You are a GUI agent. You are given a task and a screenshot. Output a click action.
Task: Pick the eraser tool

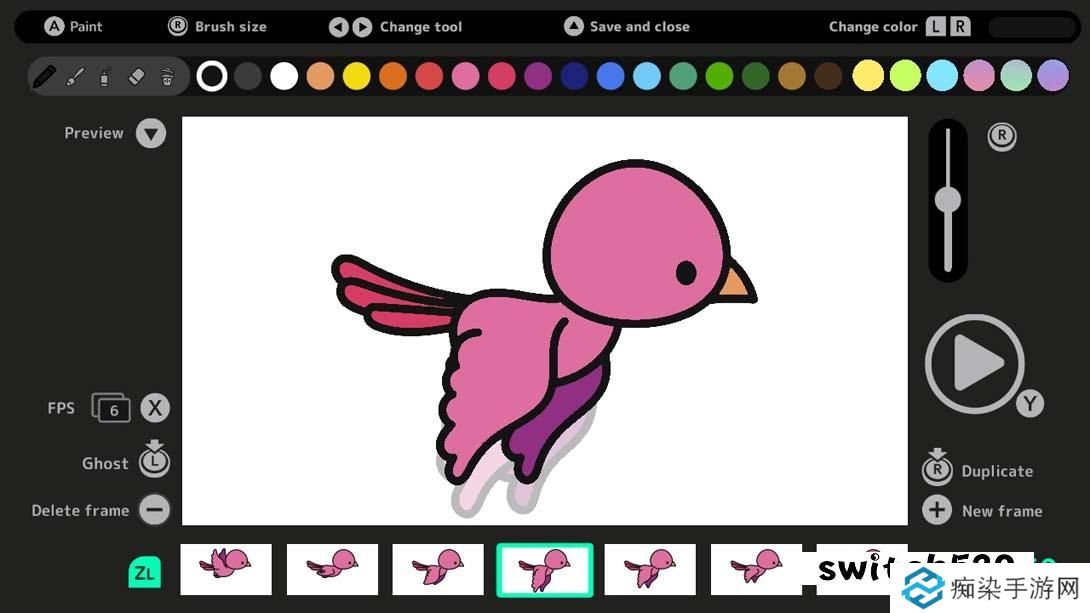(137, 76)
